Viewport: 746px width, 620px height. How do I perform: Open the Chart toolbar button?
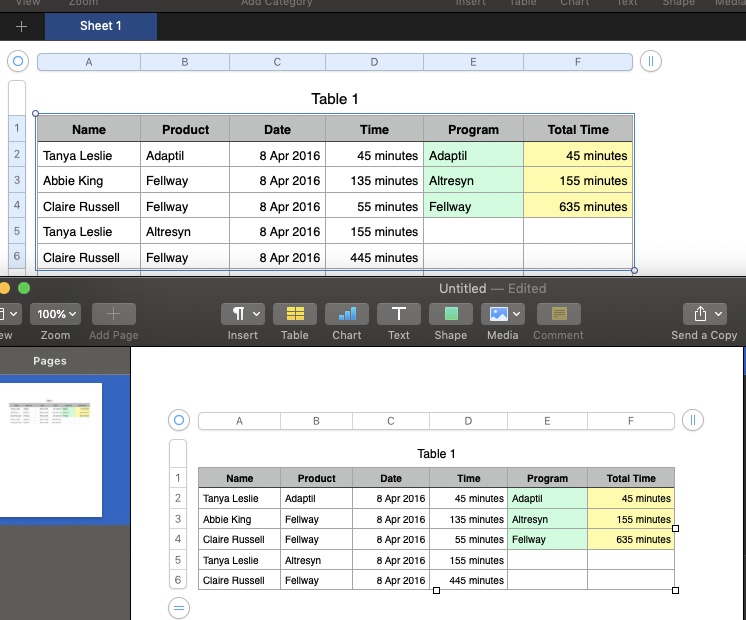click(x=347, y=314)
